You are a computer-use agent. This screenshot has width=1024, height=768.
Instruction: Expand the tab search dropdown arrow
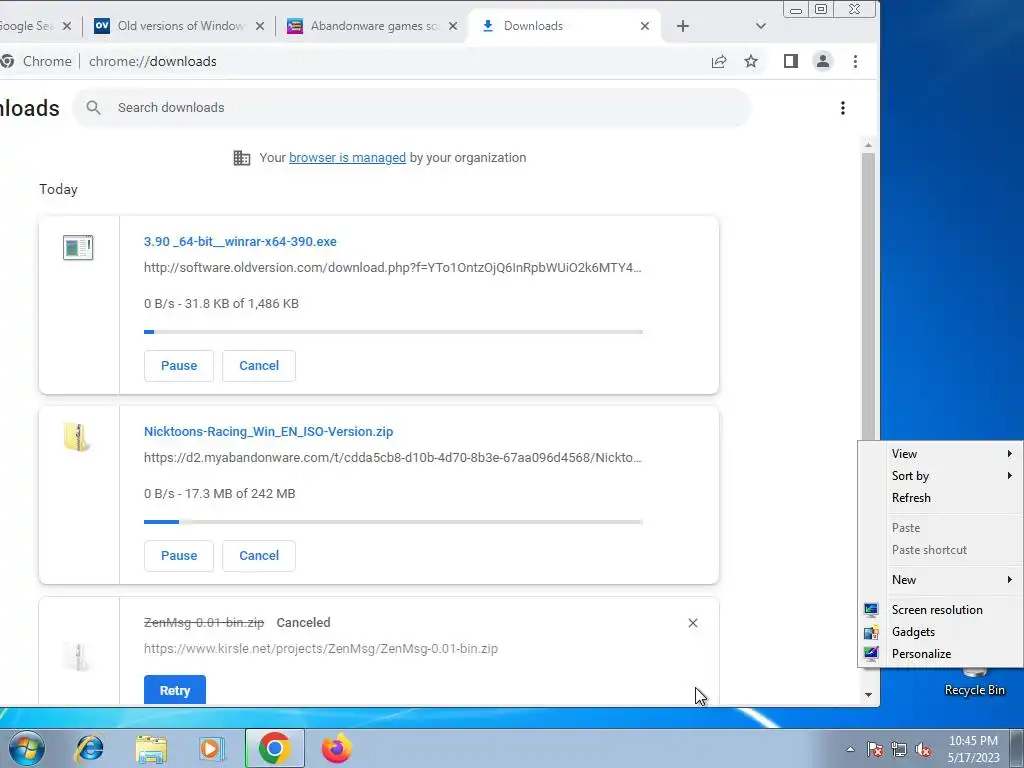(x=760, y=26)
